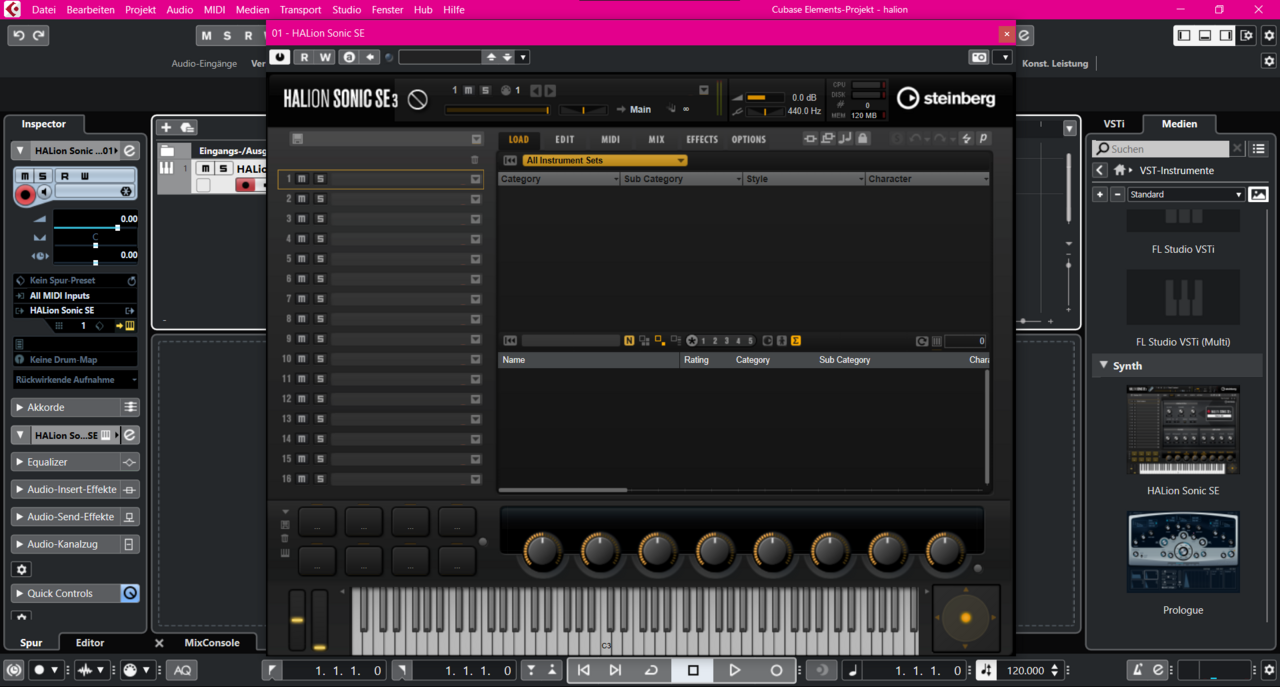Enable Write automation in the plug-in header

325,57
